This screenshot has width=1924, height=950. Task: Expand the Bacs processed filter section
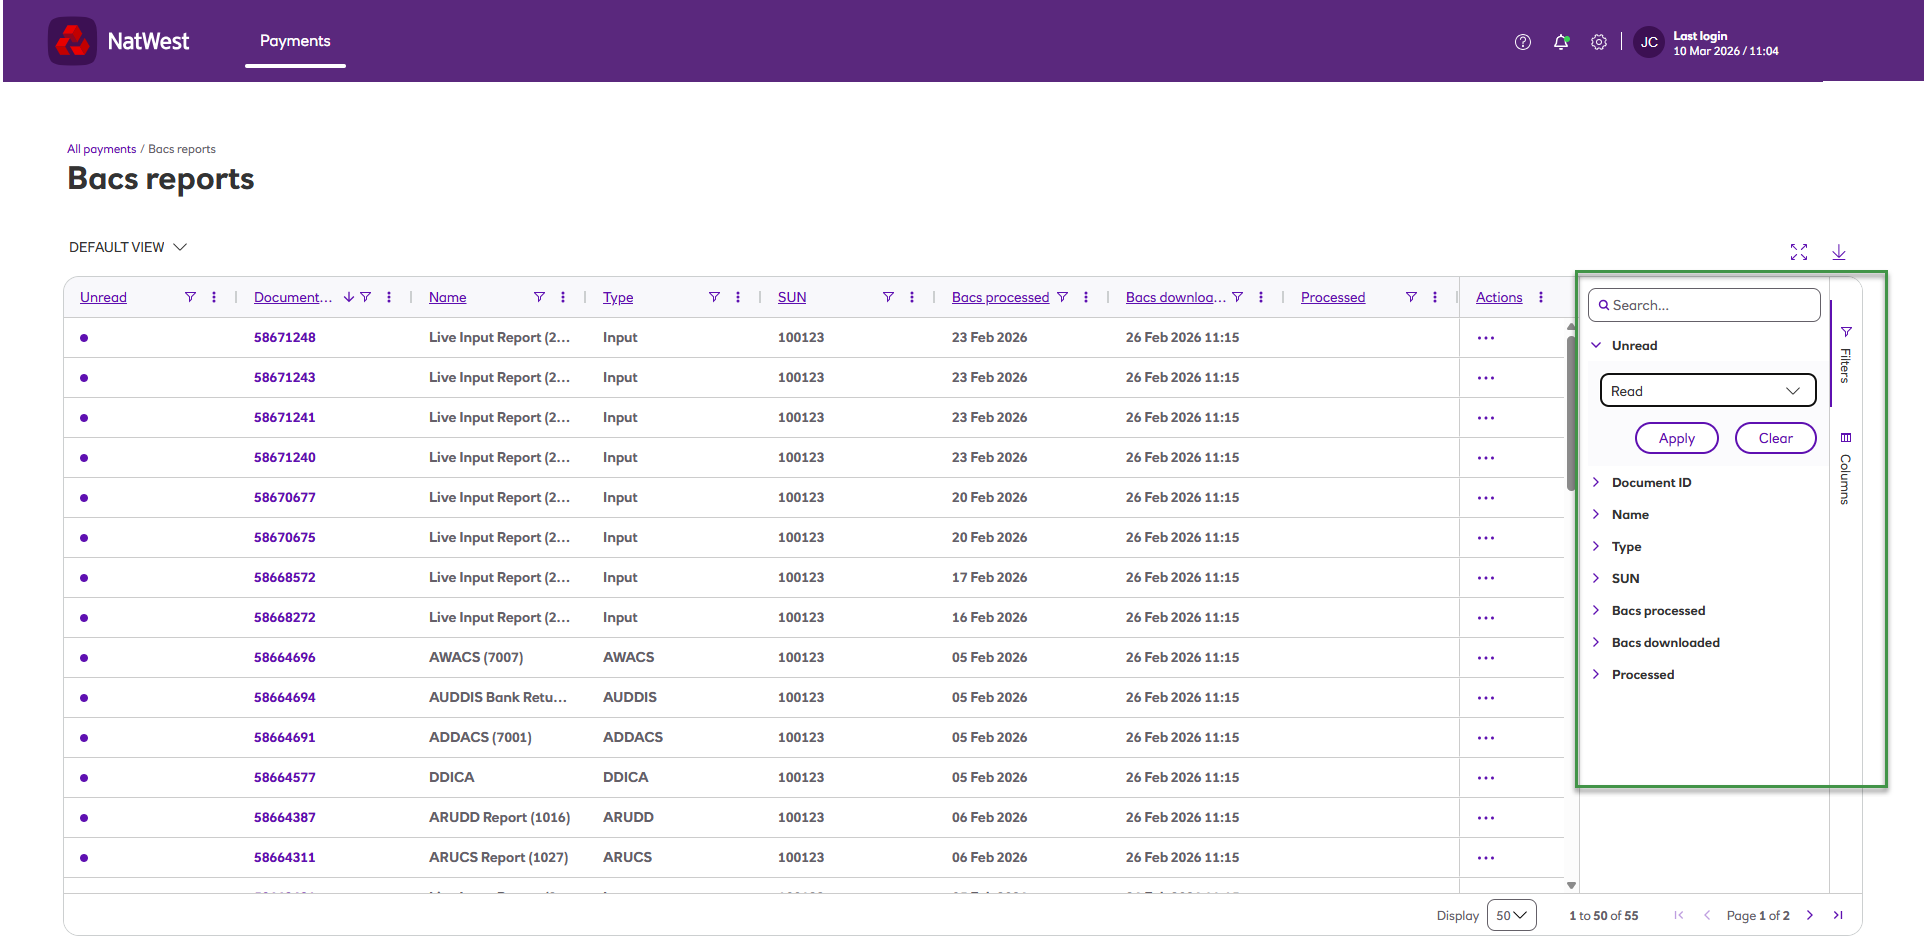click(x=1658, y=610)
